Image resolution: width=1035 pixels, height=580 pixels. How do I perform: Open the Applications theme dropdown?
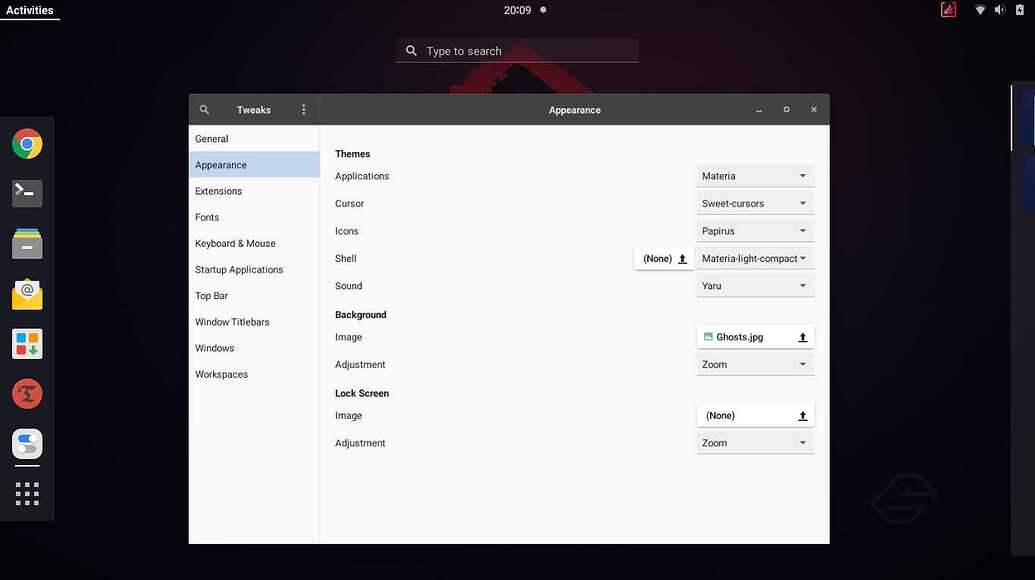755,176
